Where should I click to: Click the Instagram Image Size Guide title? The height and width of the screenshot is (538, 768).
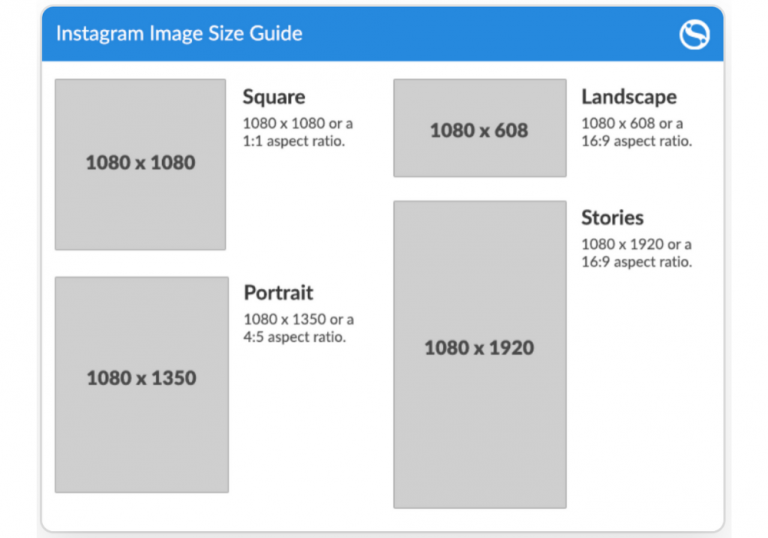(179, 34)
